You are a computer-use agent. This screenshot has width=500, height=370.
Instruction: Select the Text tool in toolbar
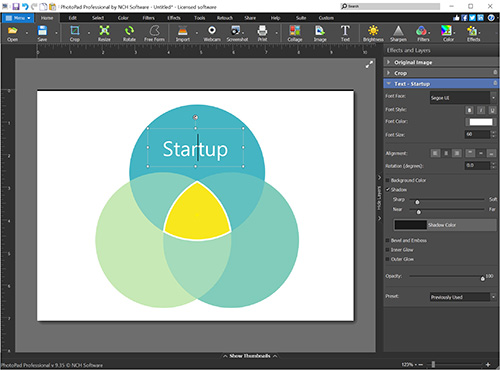point(345,33)
